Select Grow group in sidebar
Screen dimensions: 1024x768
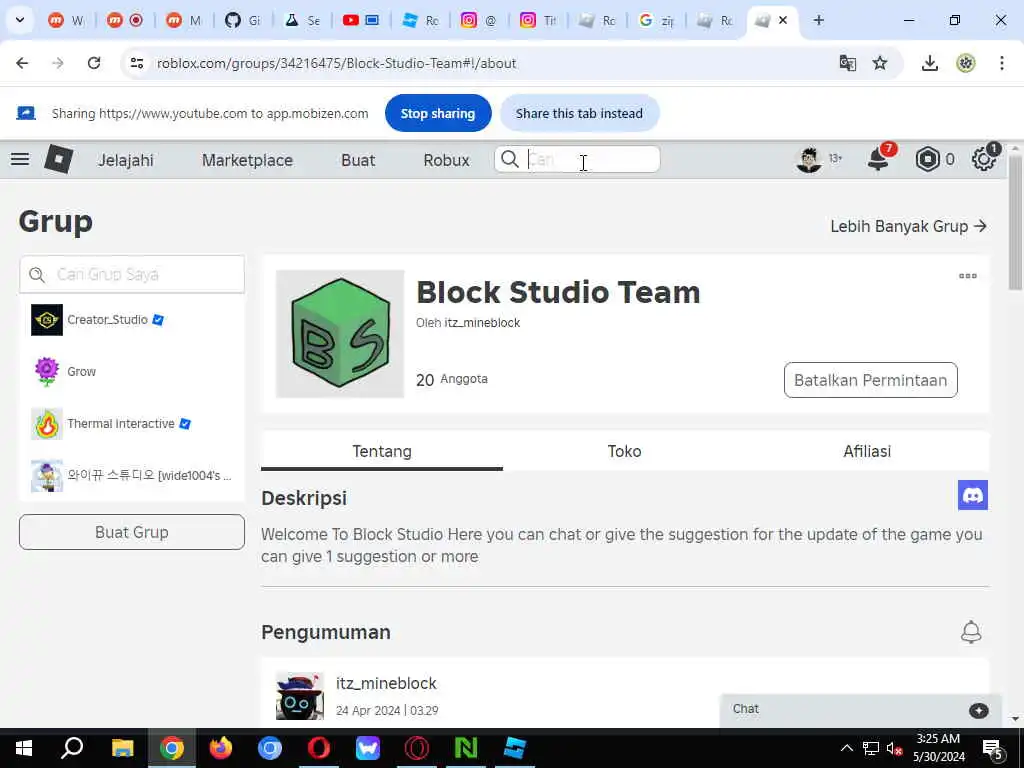[132, 372]
